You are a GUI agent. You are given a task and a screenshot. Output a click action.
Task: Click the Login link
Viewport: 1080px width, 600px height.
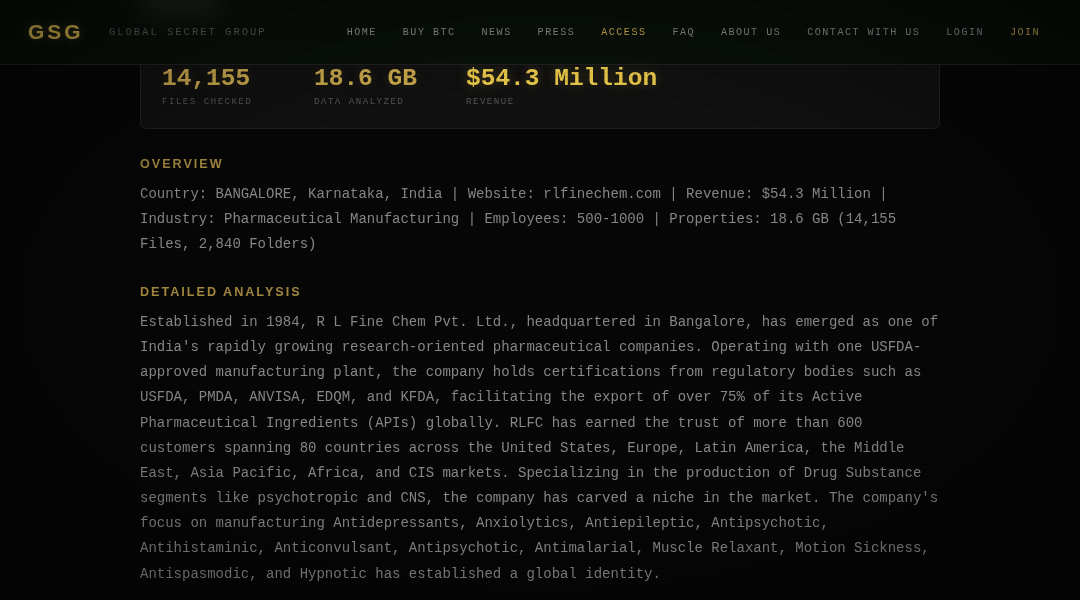[965, 32]
